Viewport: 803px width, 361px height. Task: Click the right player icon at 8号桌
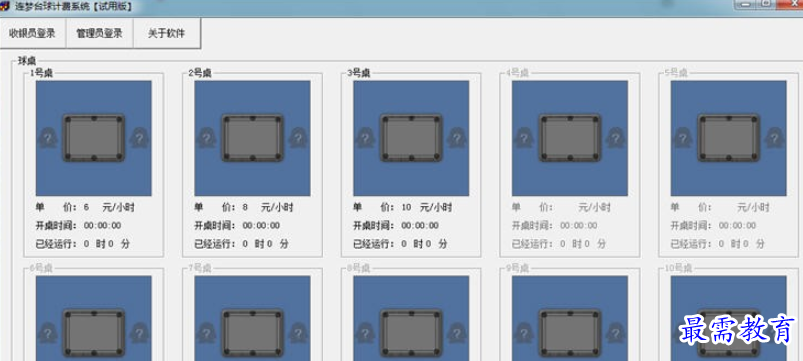point(457,333)
